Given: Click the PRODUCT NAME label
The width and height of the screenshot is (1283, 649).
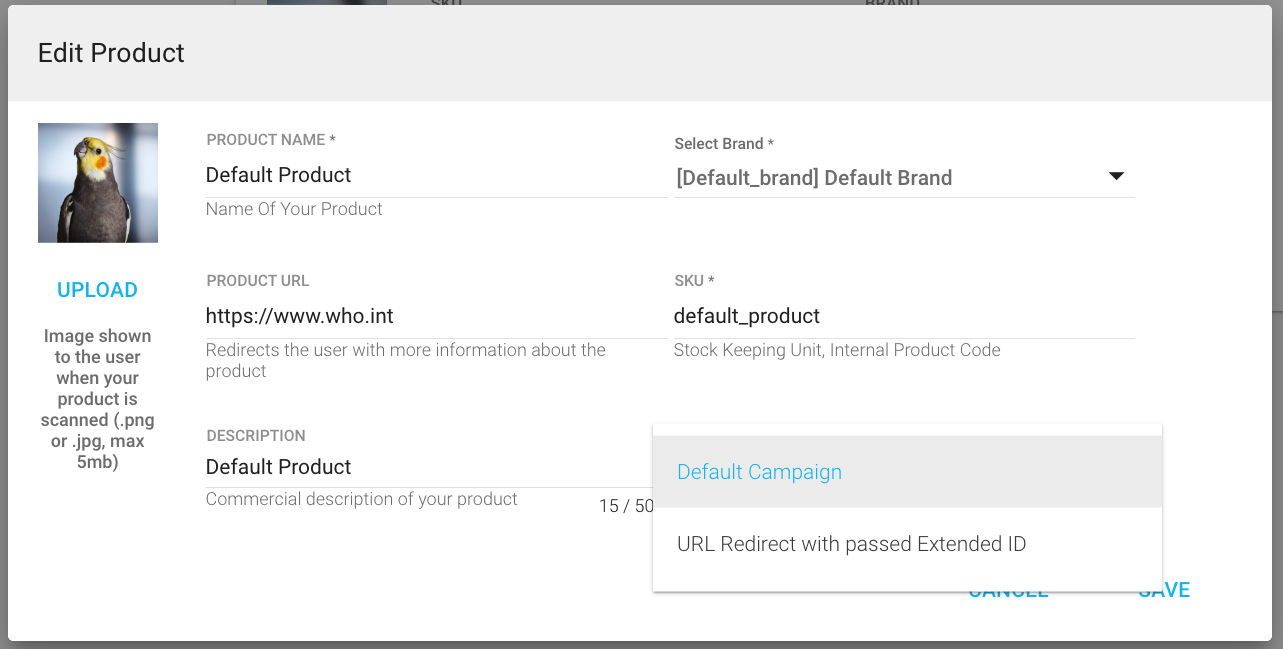Looking at the screenshot, I should click(x=270, y=140).
